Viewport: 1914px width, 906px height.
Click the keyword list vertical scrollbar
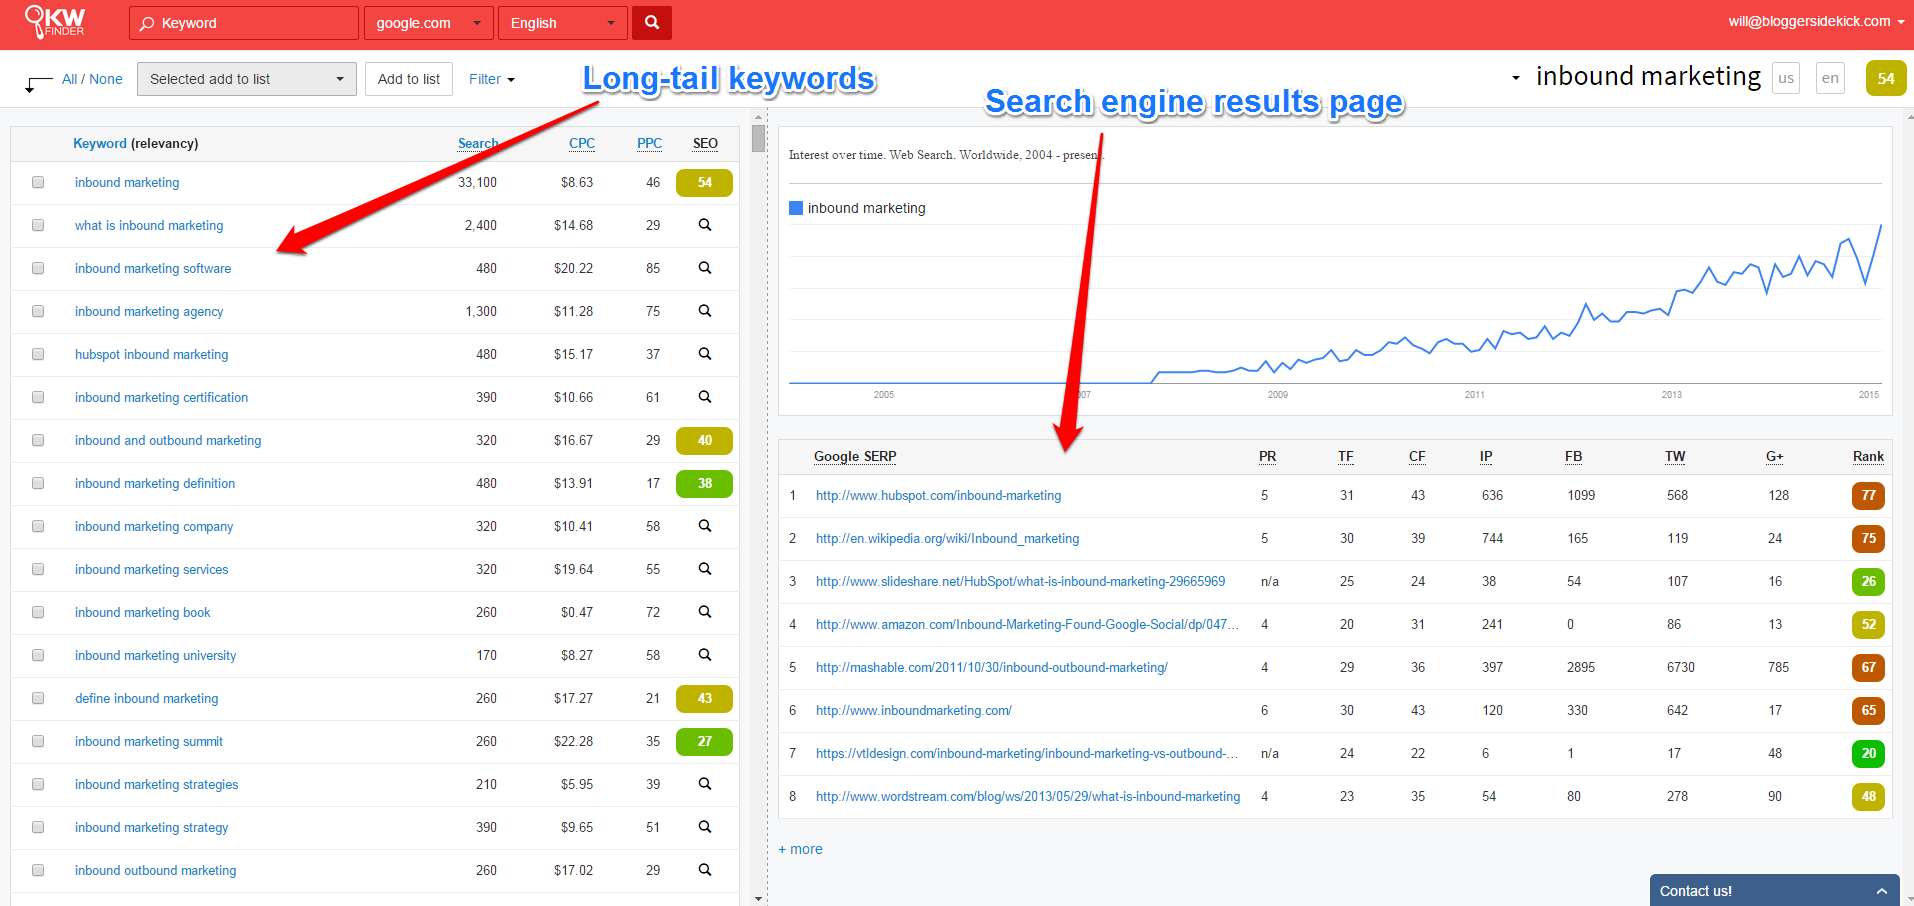point(758,139)
